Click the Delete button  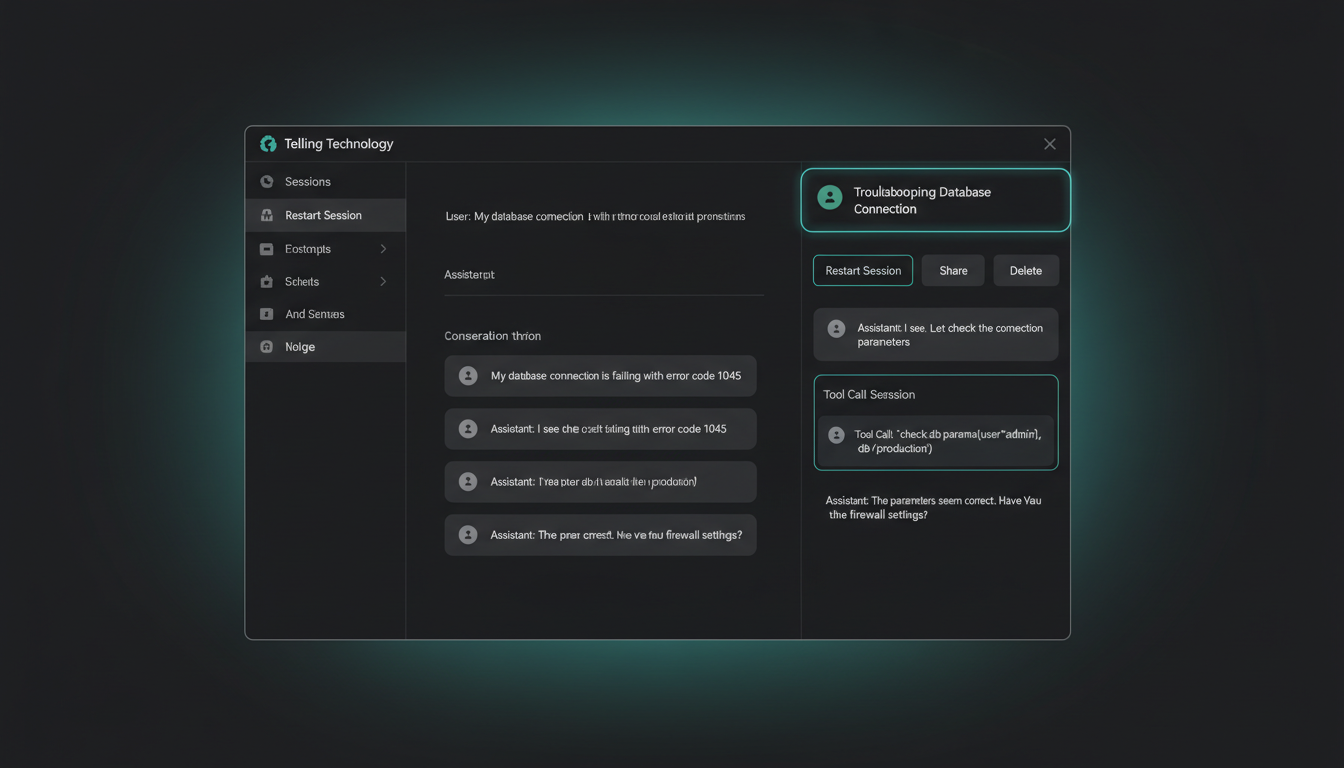click(1026, 271)
